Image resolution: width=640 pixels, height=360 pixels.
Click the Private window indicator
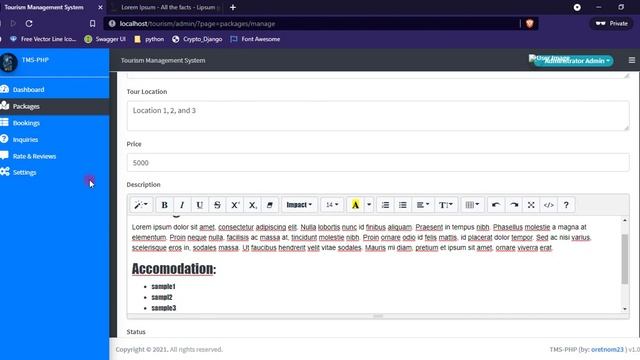611,24
